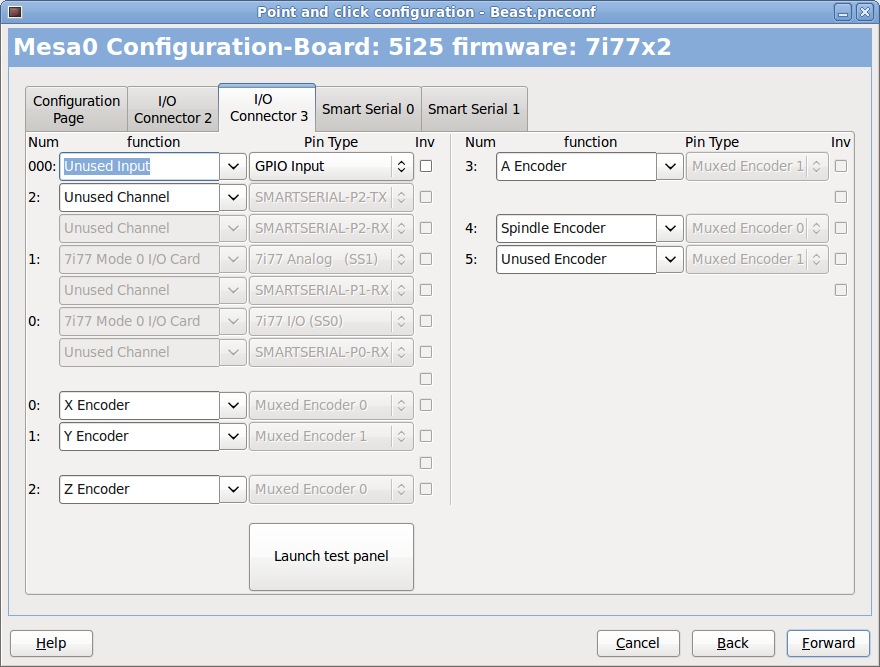Tick the Inv checkbox on Y Encoder row
This screenshot has height=667, width=880.
426,436
